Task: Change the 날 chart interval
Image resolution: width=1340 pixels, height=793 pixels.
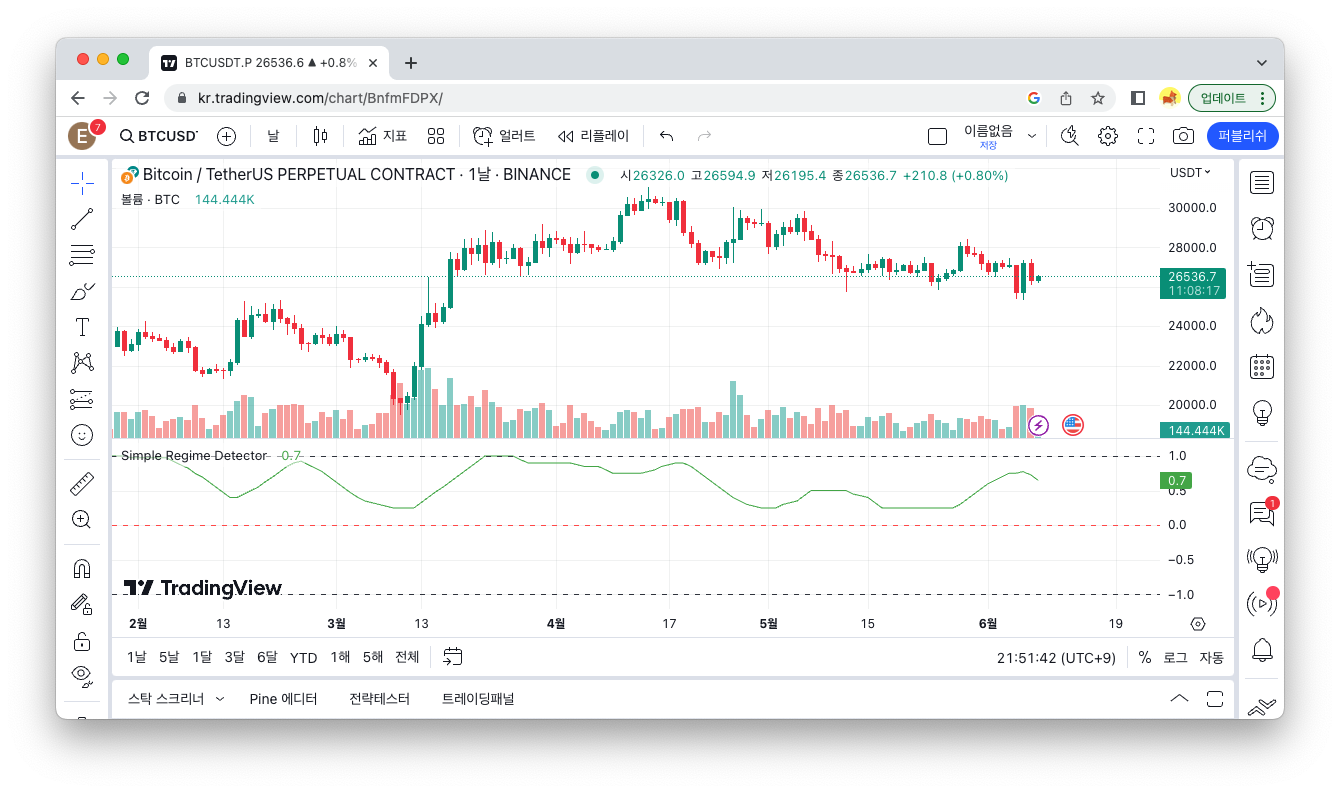Action: pyautogui.click(x=273, y=136)
